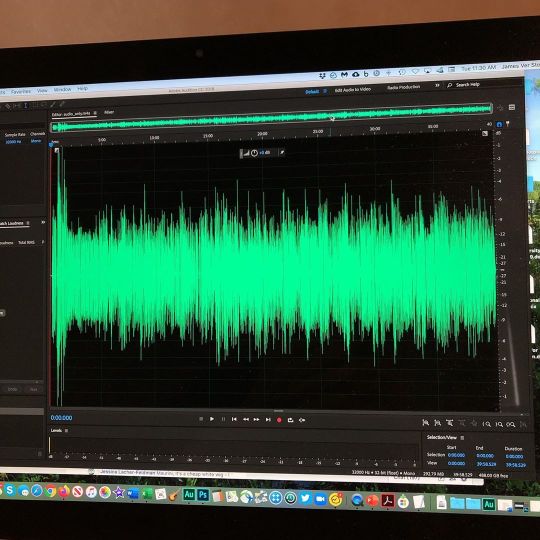The image size is (540, 540).
Task: Start recording with the red Record button
Action: point(279,420)
